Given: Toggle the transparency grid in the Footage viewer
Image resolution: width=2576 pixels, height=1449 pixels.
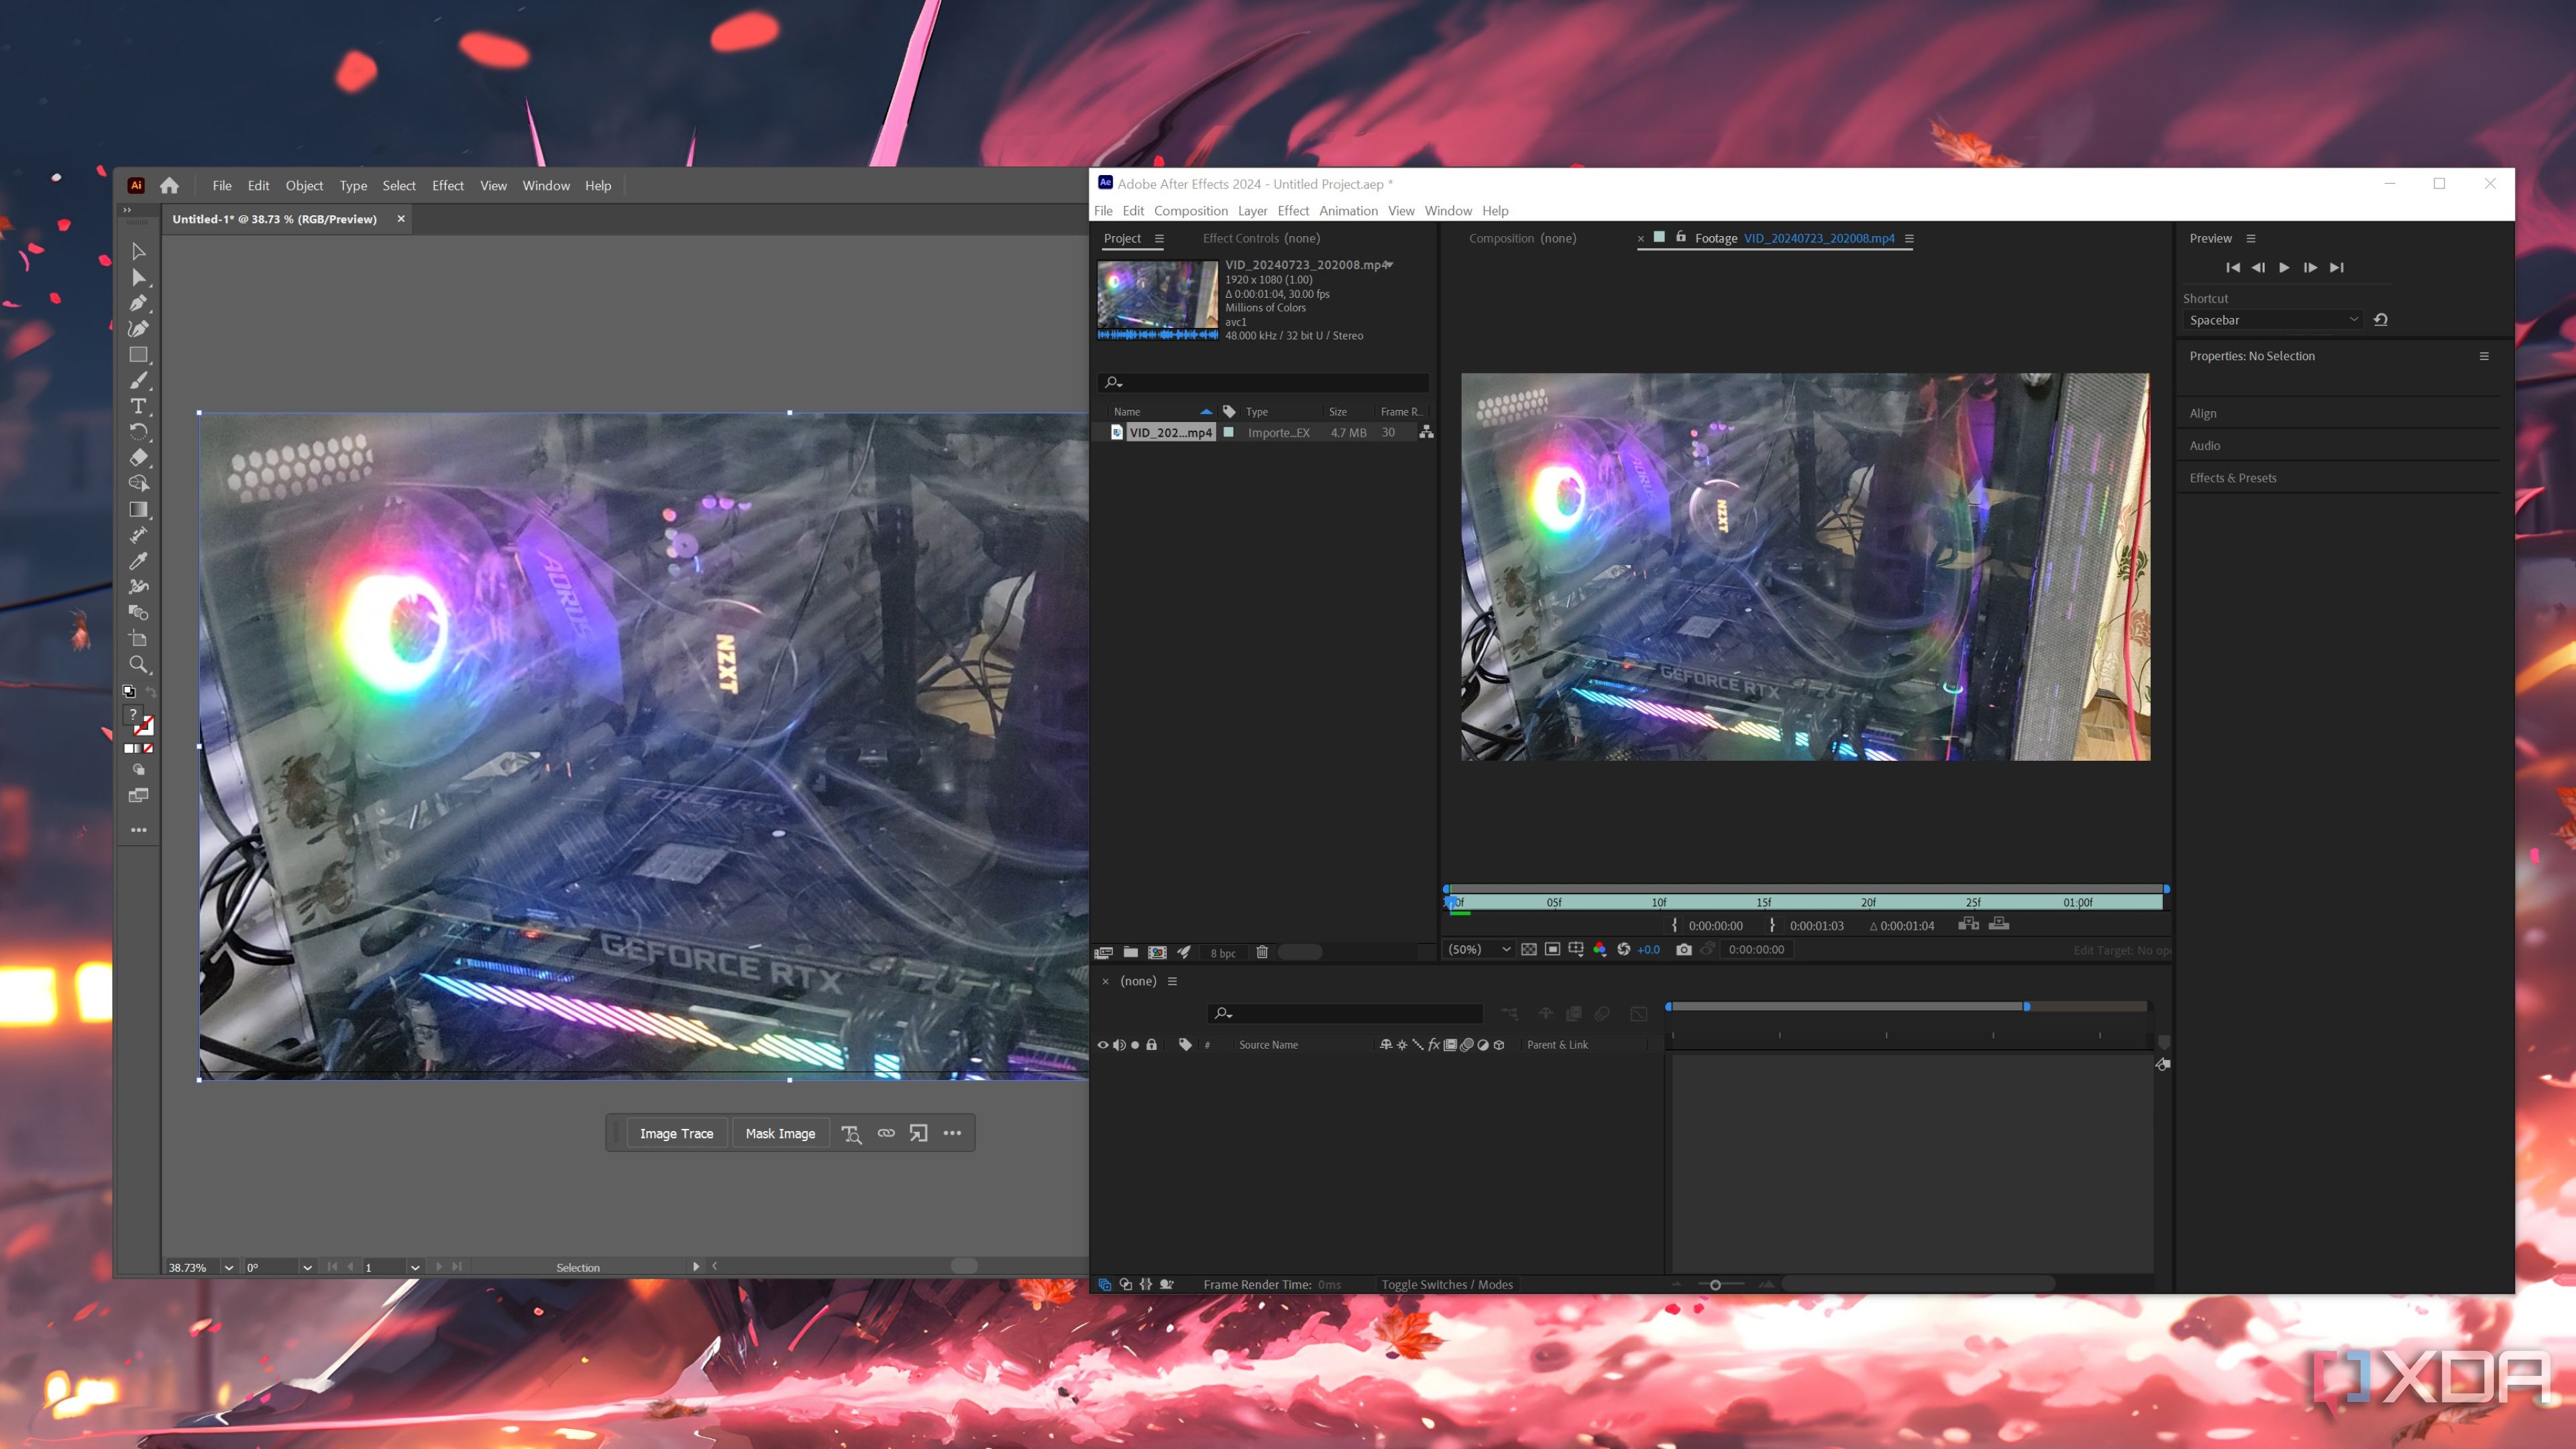Looking at the screenshot, I should pos(1529,949).
